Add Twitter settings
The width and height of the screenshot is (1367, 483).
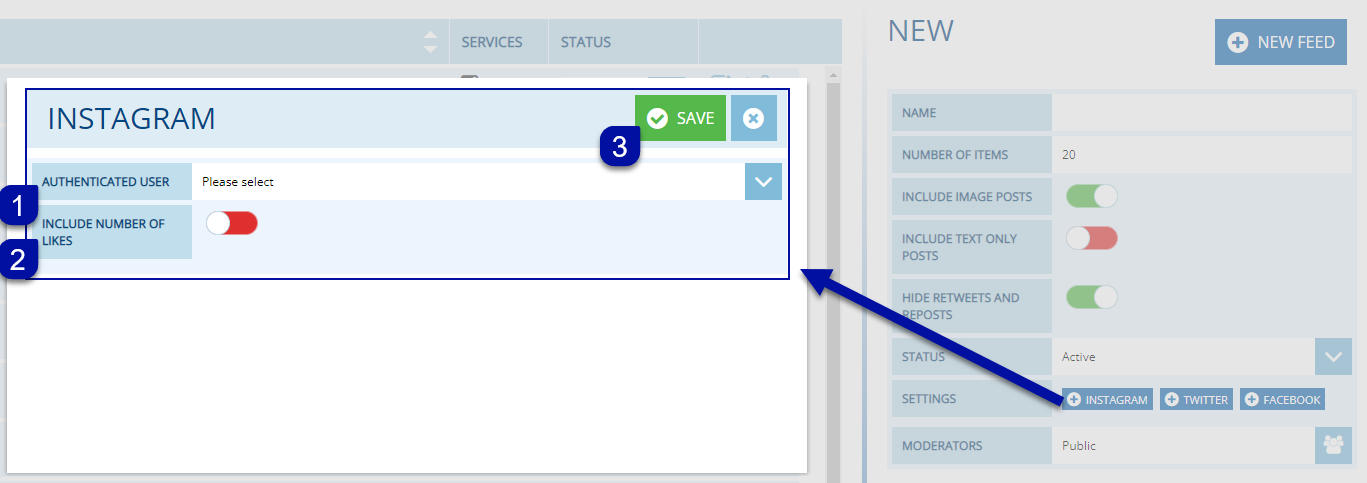point(1196,399)
